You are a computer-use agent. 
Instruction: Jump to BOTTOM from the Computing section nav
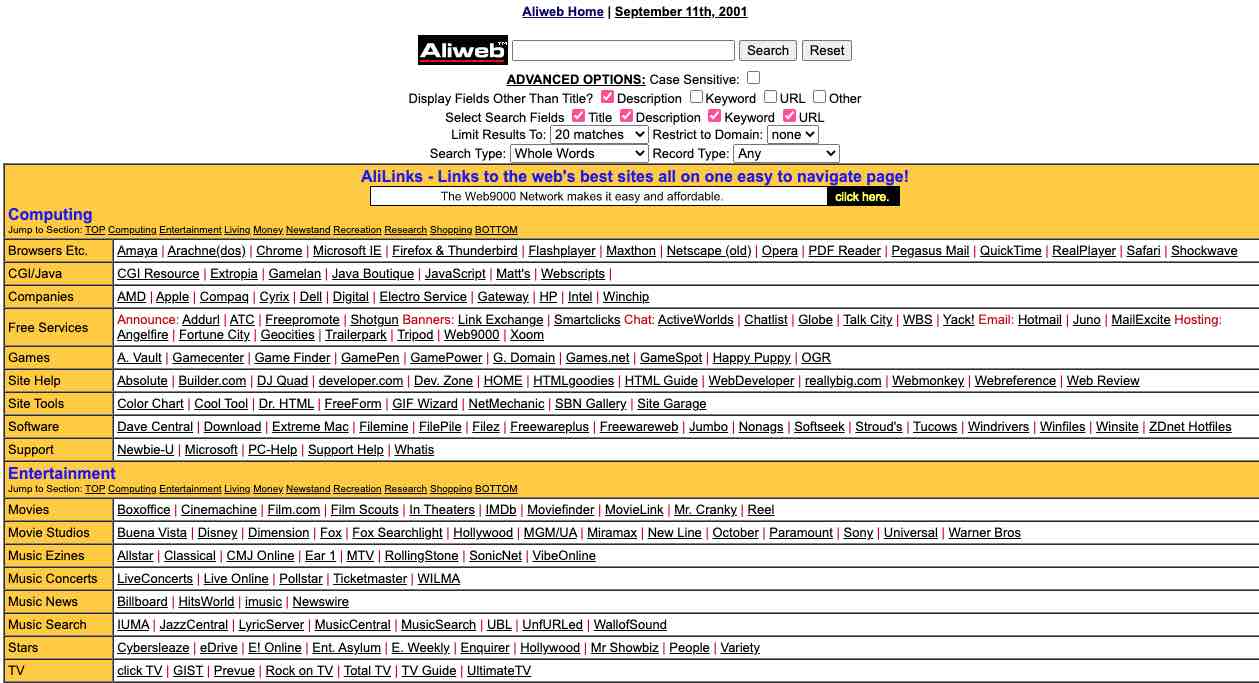[496, 231]
